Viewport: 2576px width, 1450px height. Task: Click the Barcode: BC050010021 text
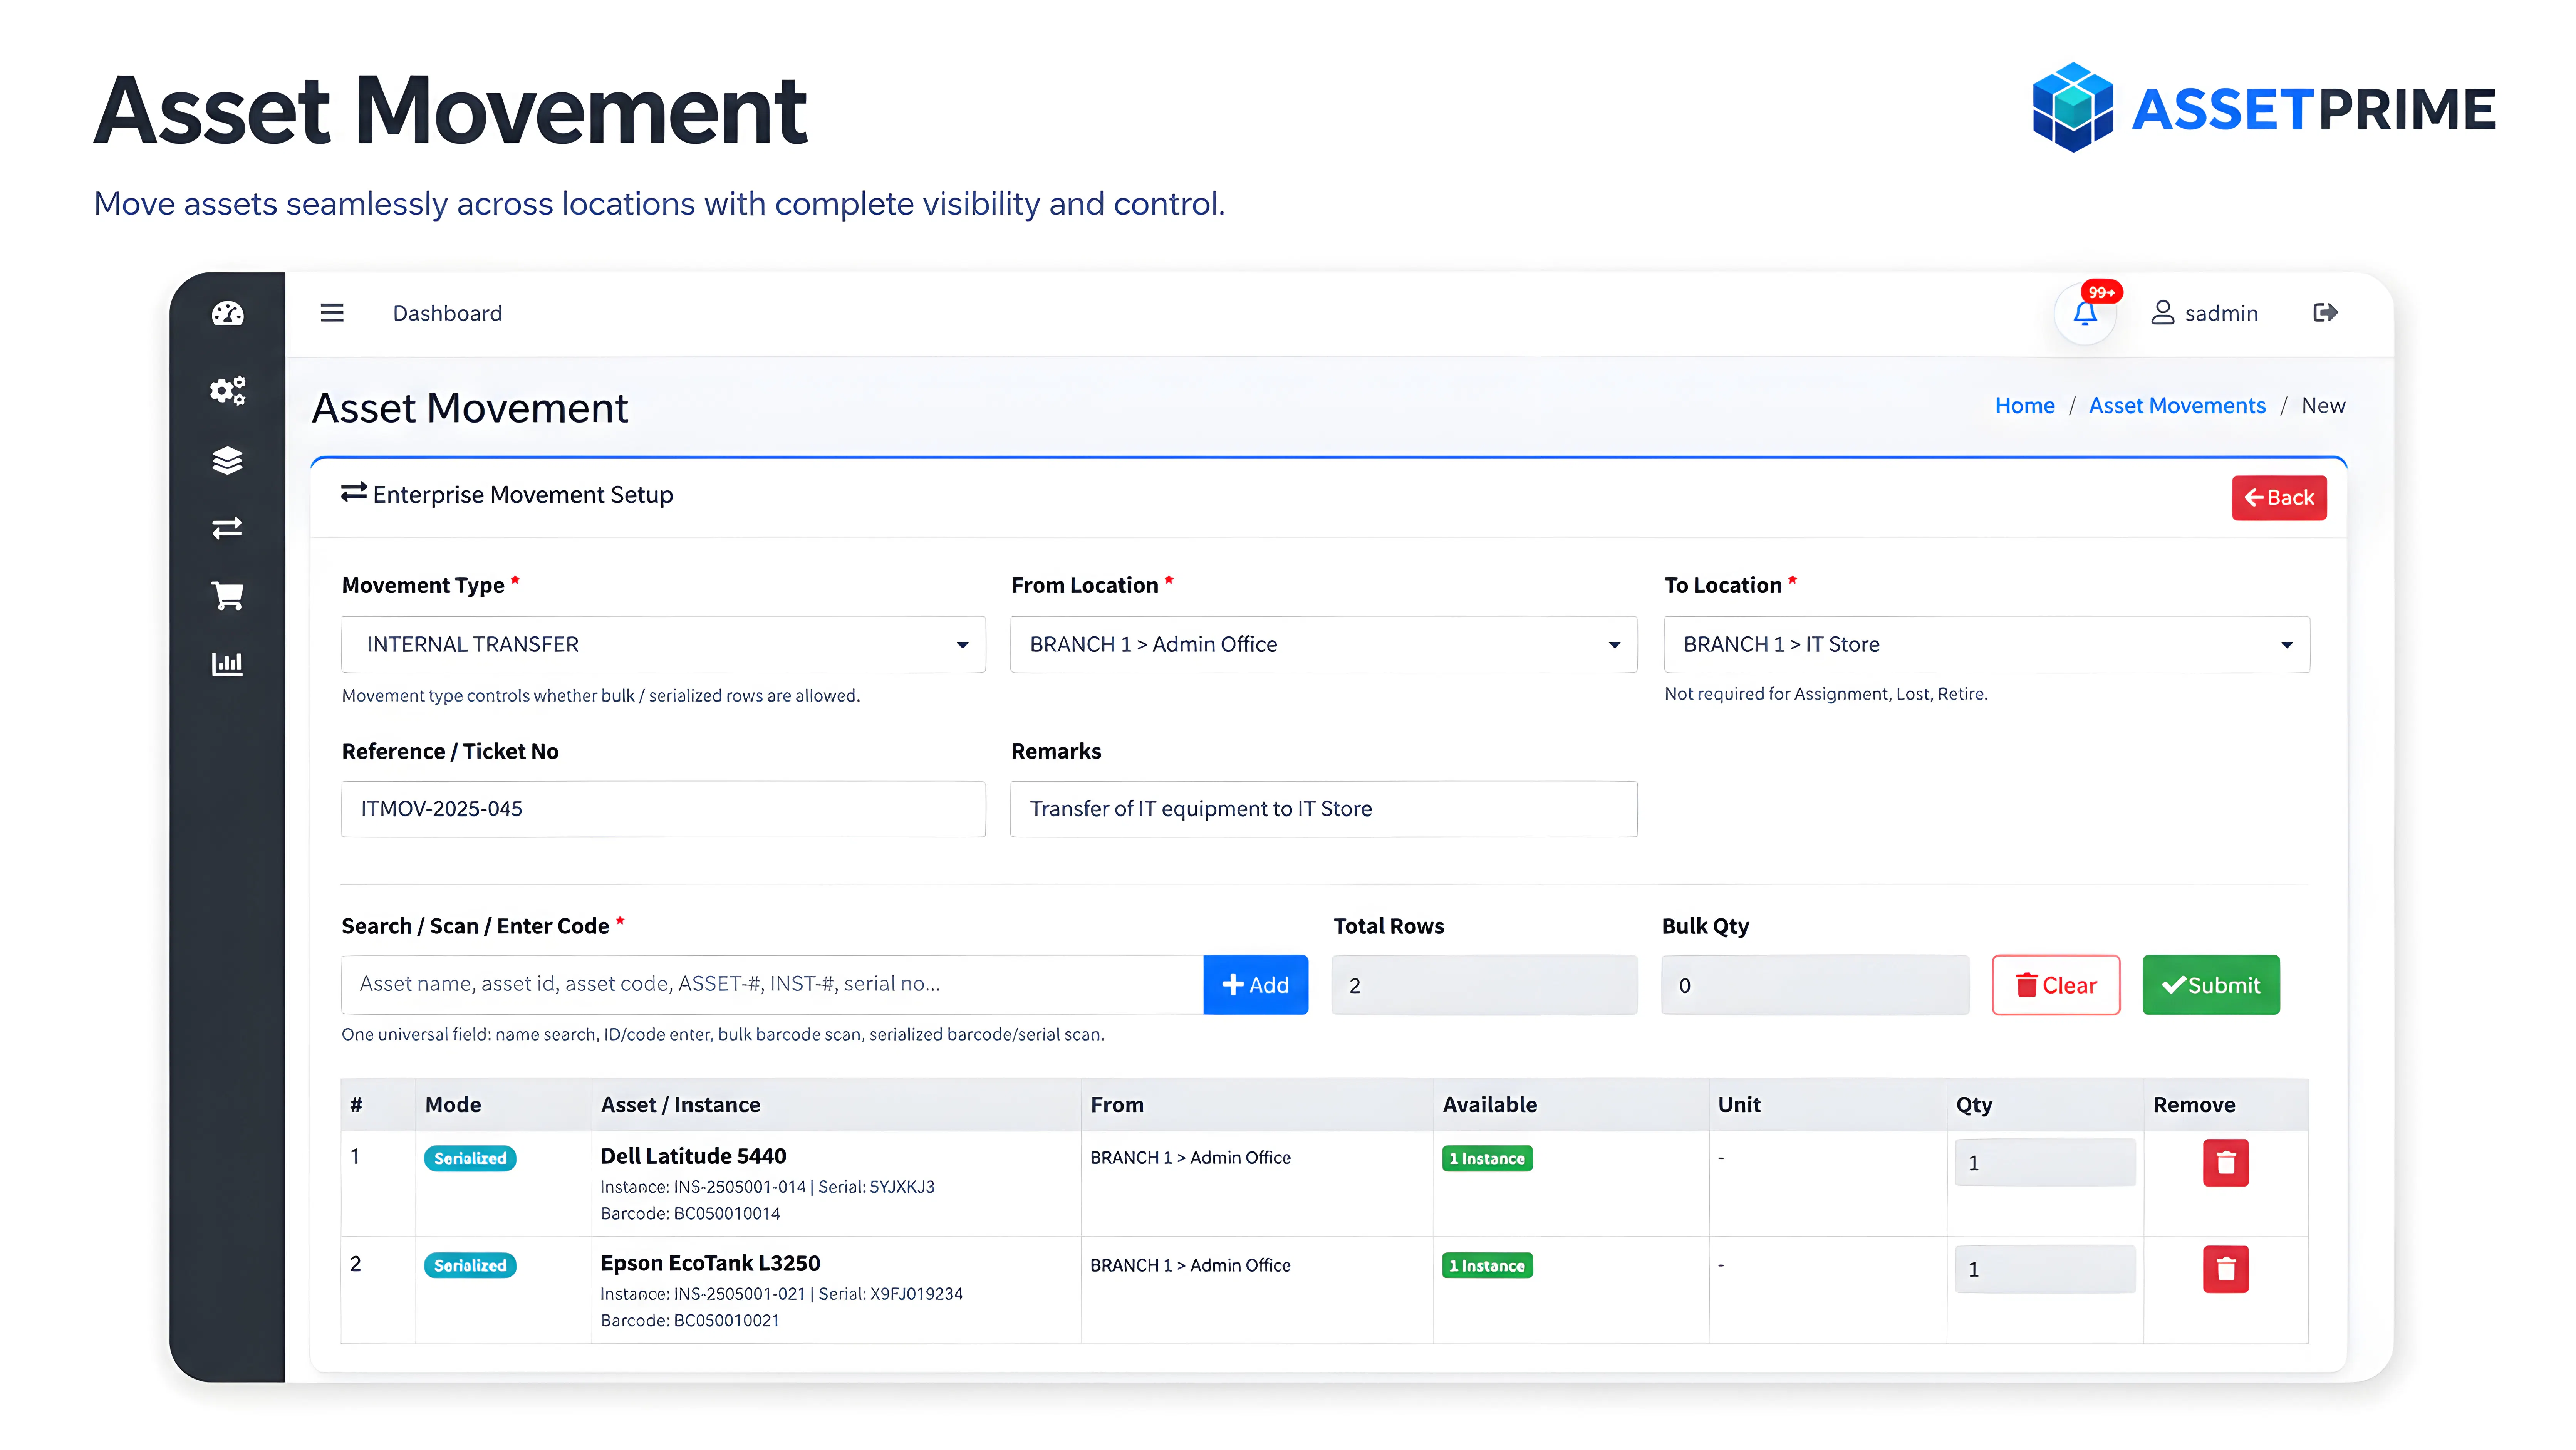[690, 1320]
